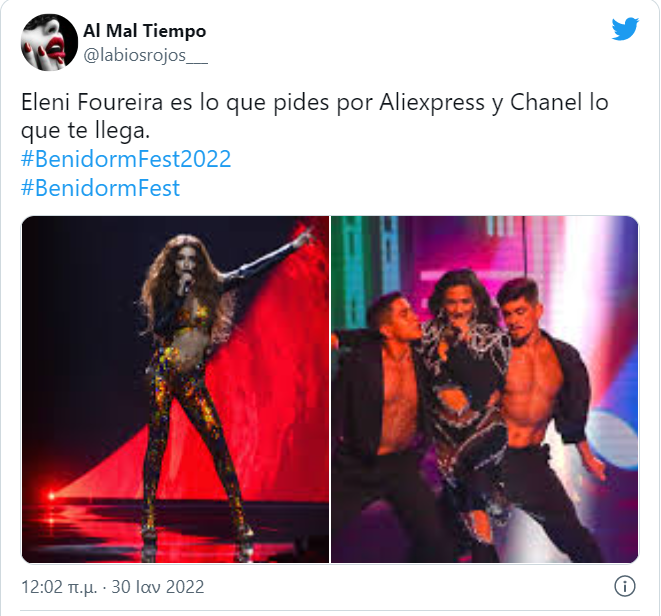The image size is (661, 616).
Task: Follow the #BenidormFest2022 hashtag
Action: (126, 159)
